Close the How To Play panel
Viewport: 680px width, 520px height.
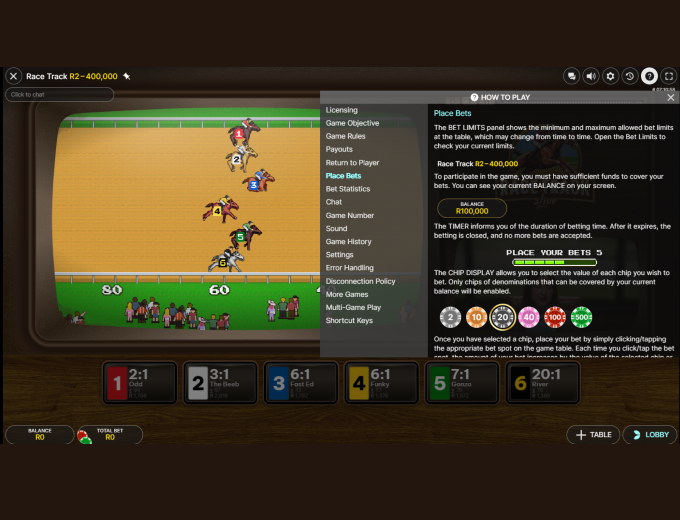[670, 97]
